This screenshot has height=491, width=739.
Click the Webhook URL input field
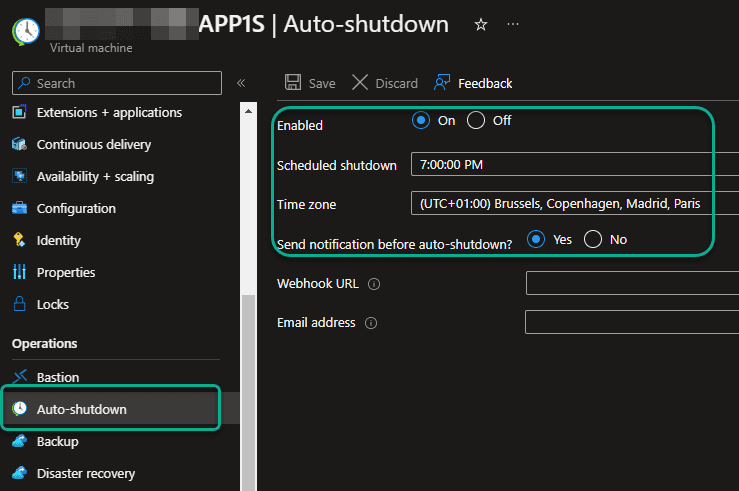[x=632, y=284]
